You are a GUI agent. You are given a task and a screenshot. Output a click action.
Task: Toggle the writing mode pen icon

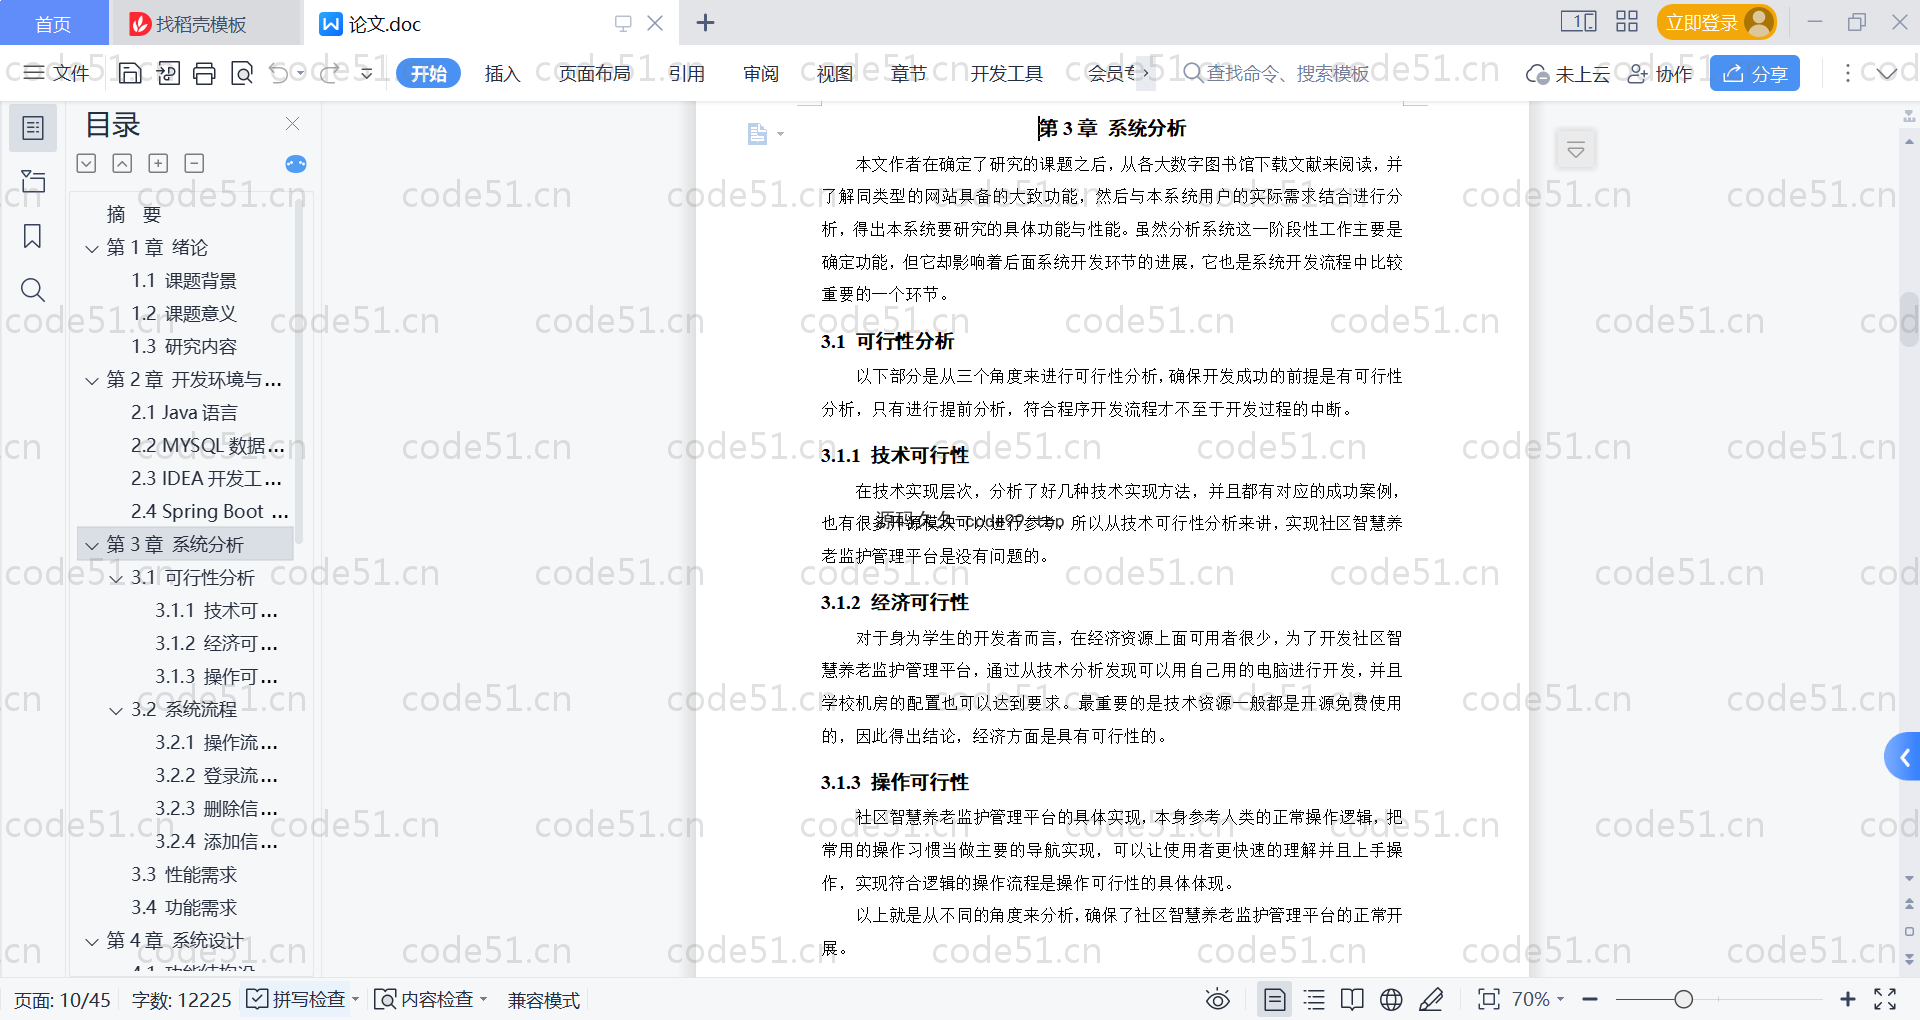point(1431,999)
